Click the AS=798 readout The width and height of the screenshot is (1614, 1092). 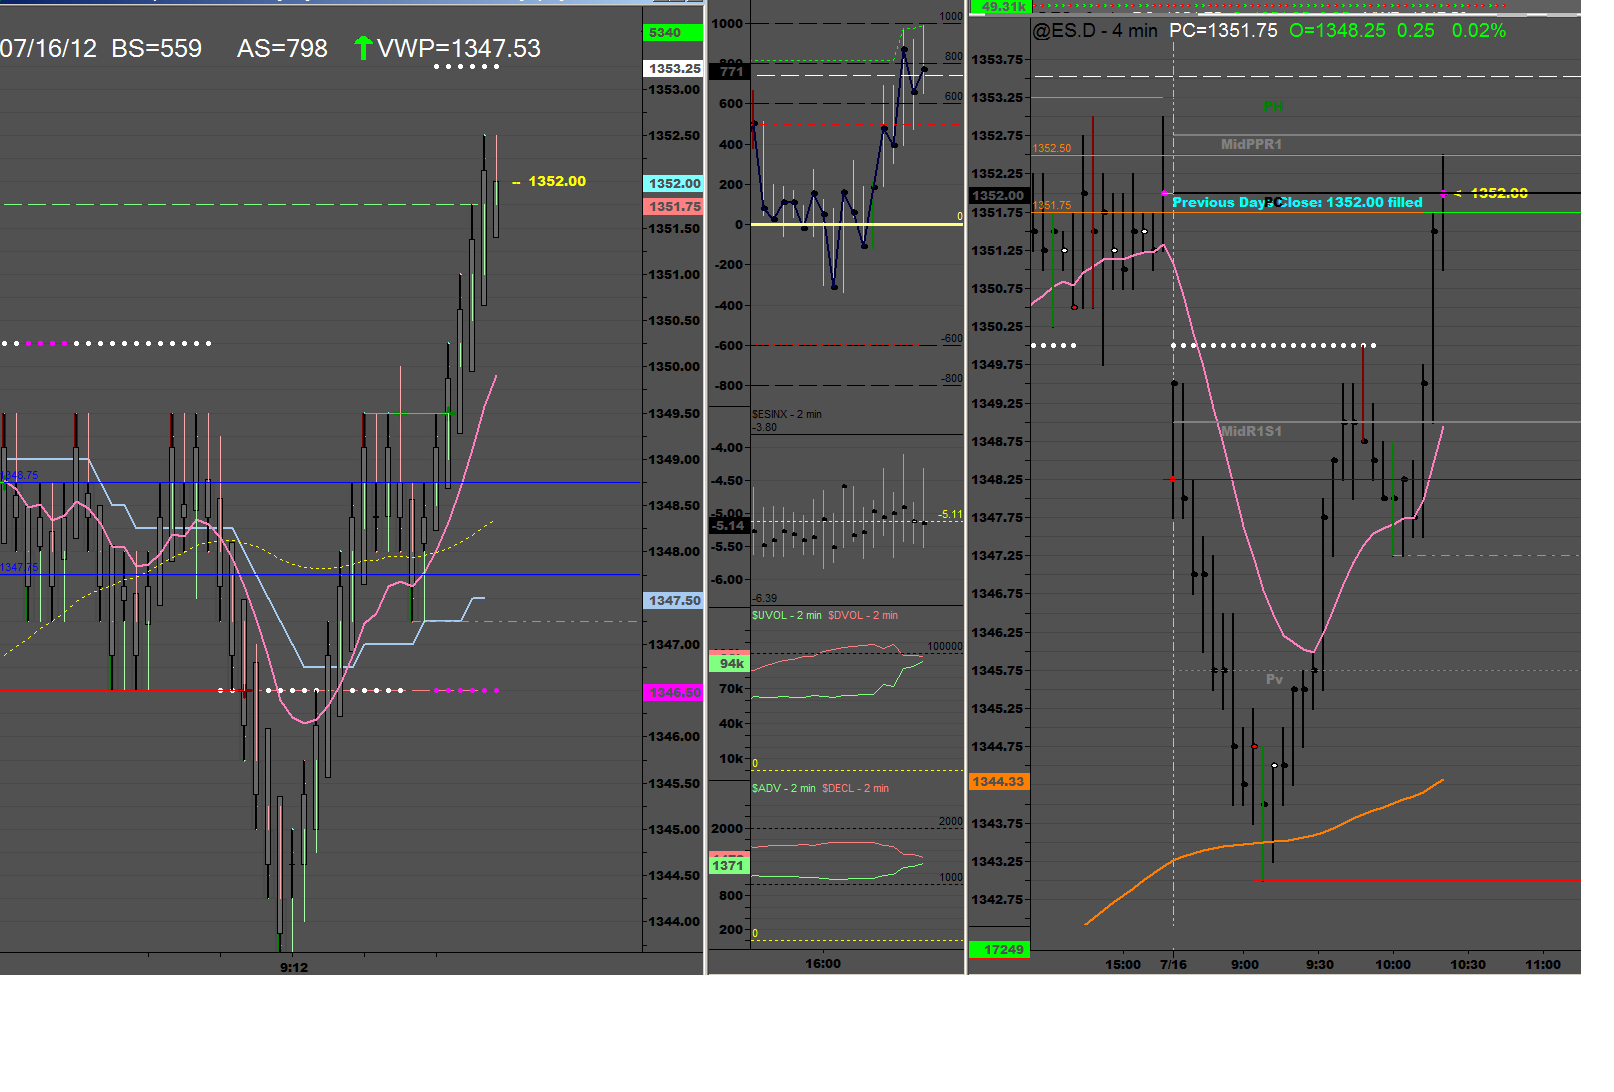[282, 48]
